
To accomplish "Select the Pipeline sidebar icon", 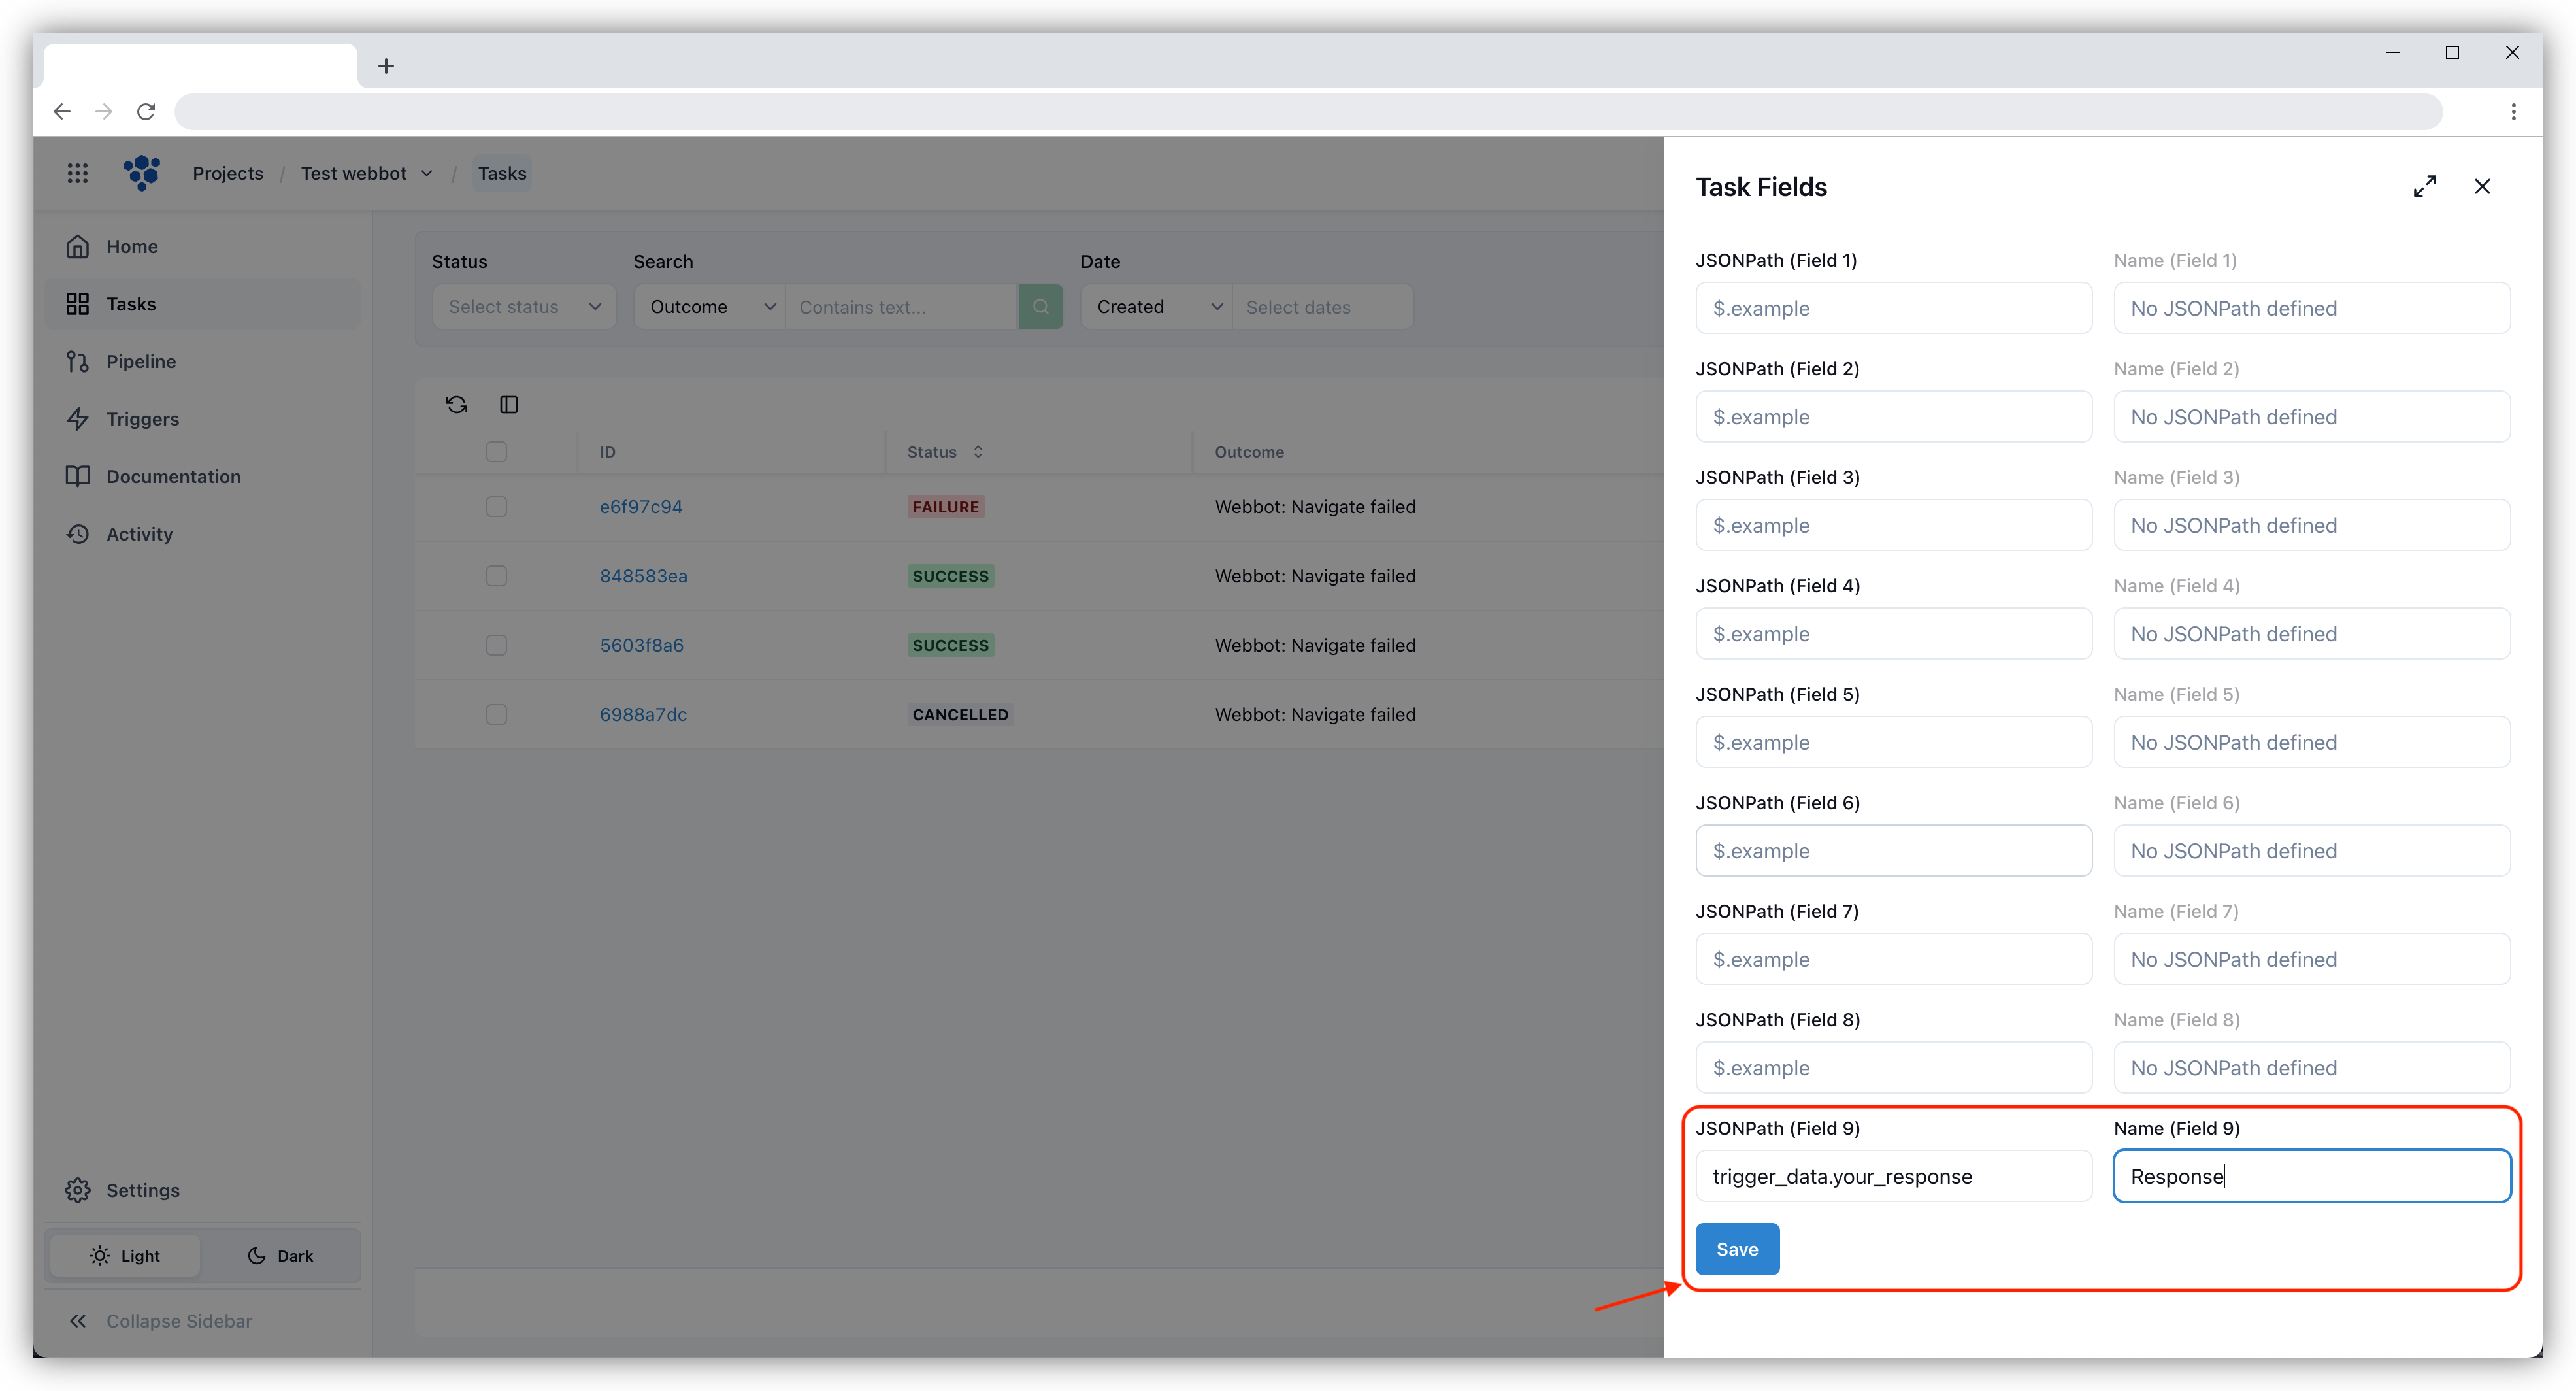I will coord(79,361).
